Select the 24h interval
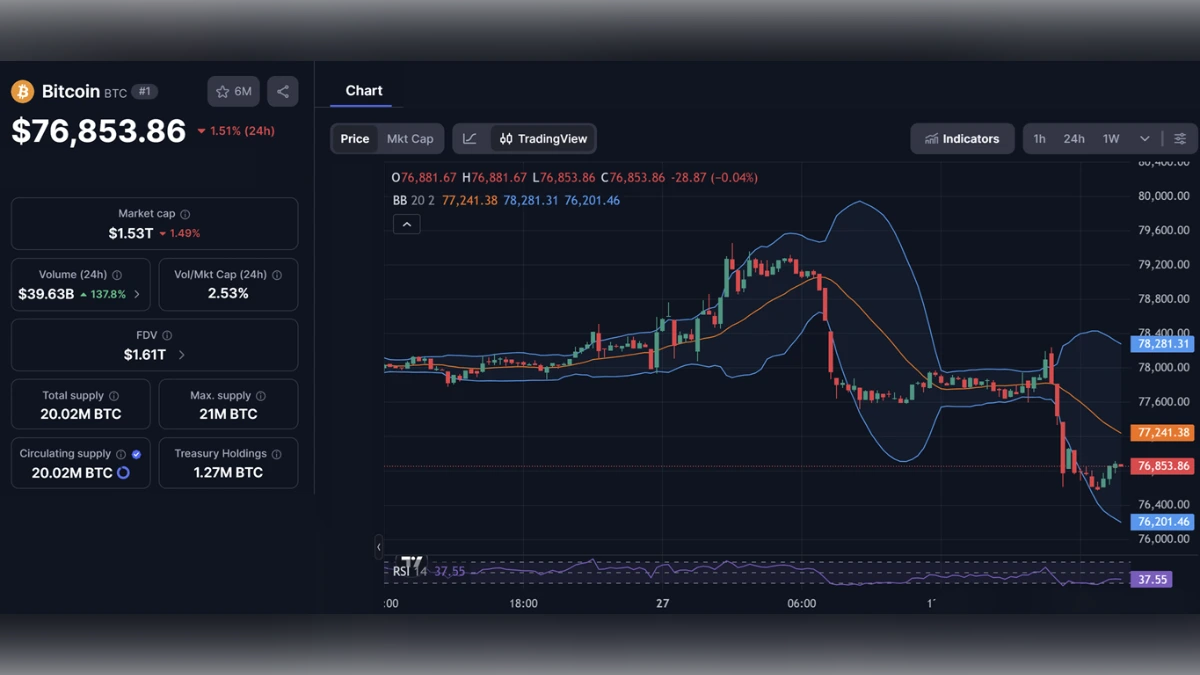This screenshot has width=1200, height=675. coord(1074,138)
